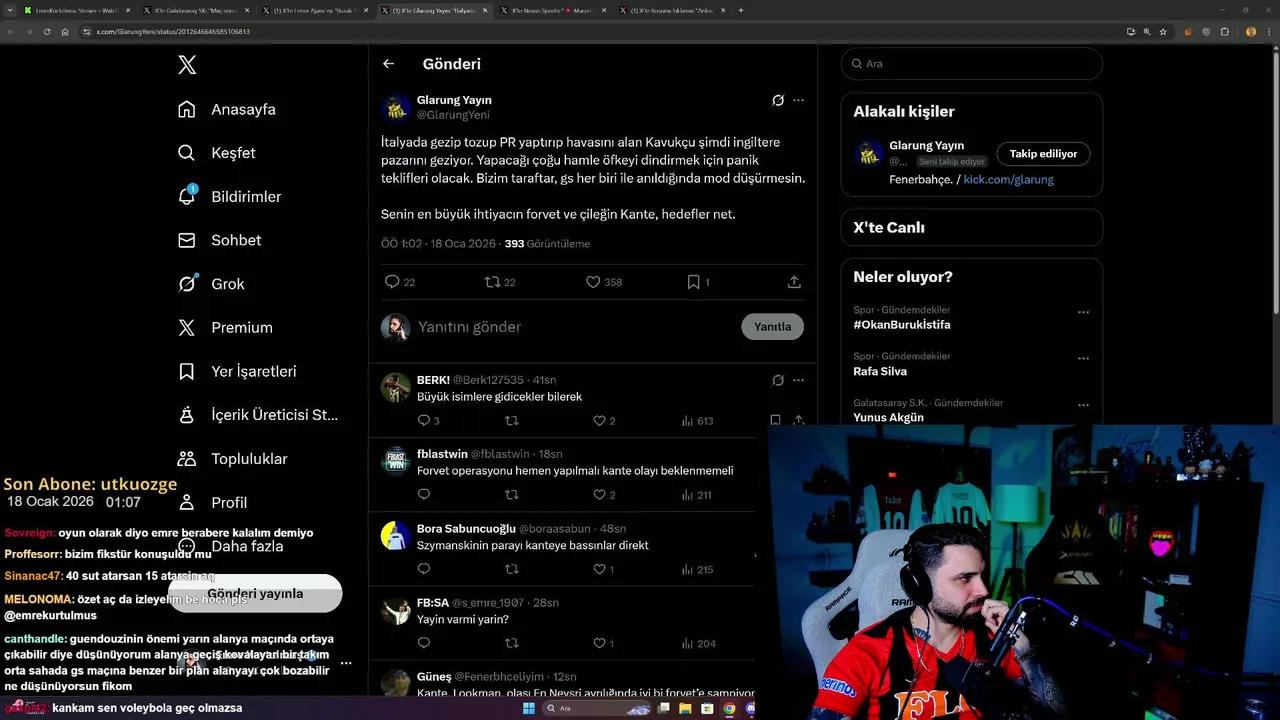Open BERK! profile name link
The image size is (1280, 720).
433,380
